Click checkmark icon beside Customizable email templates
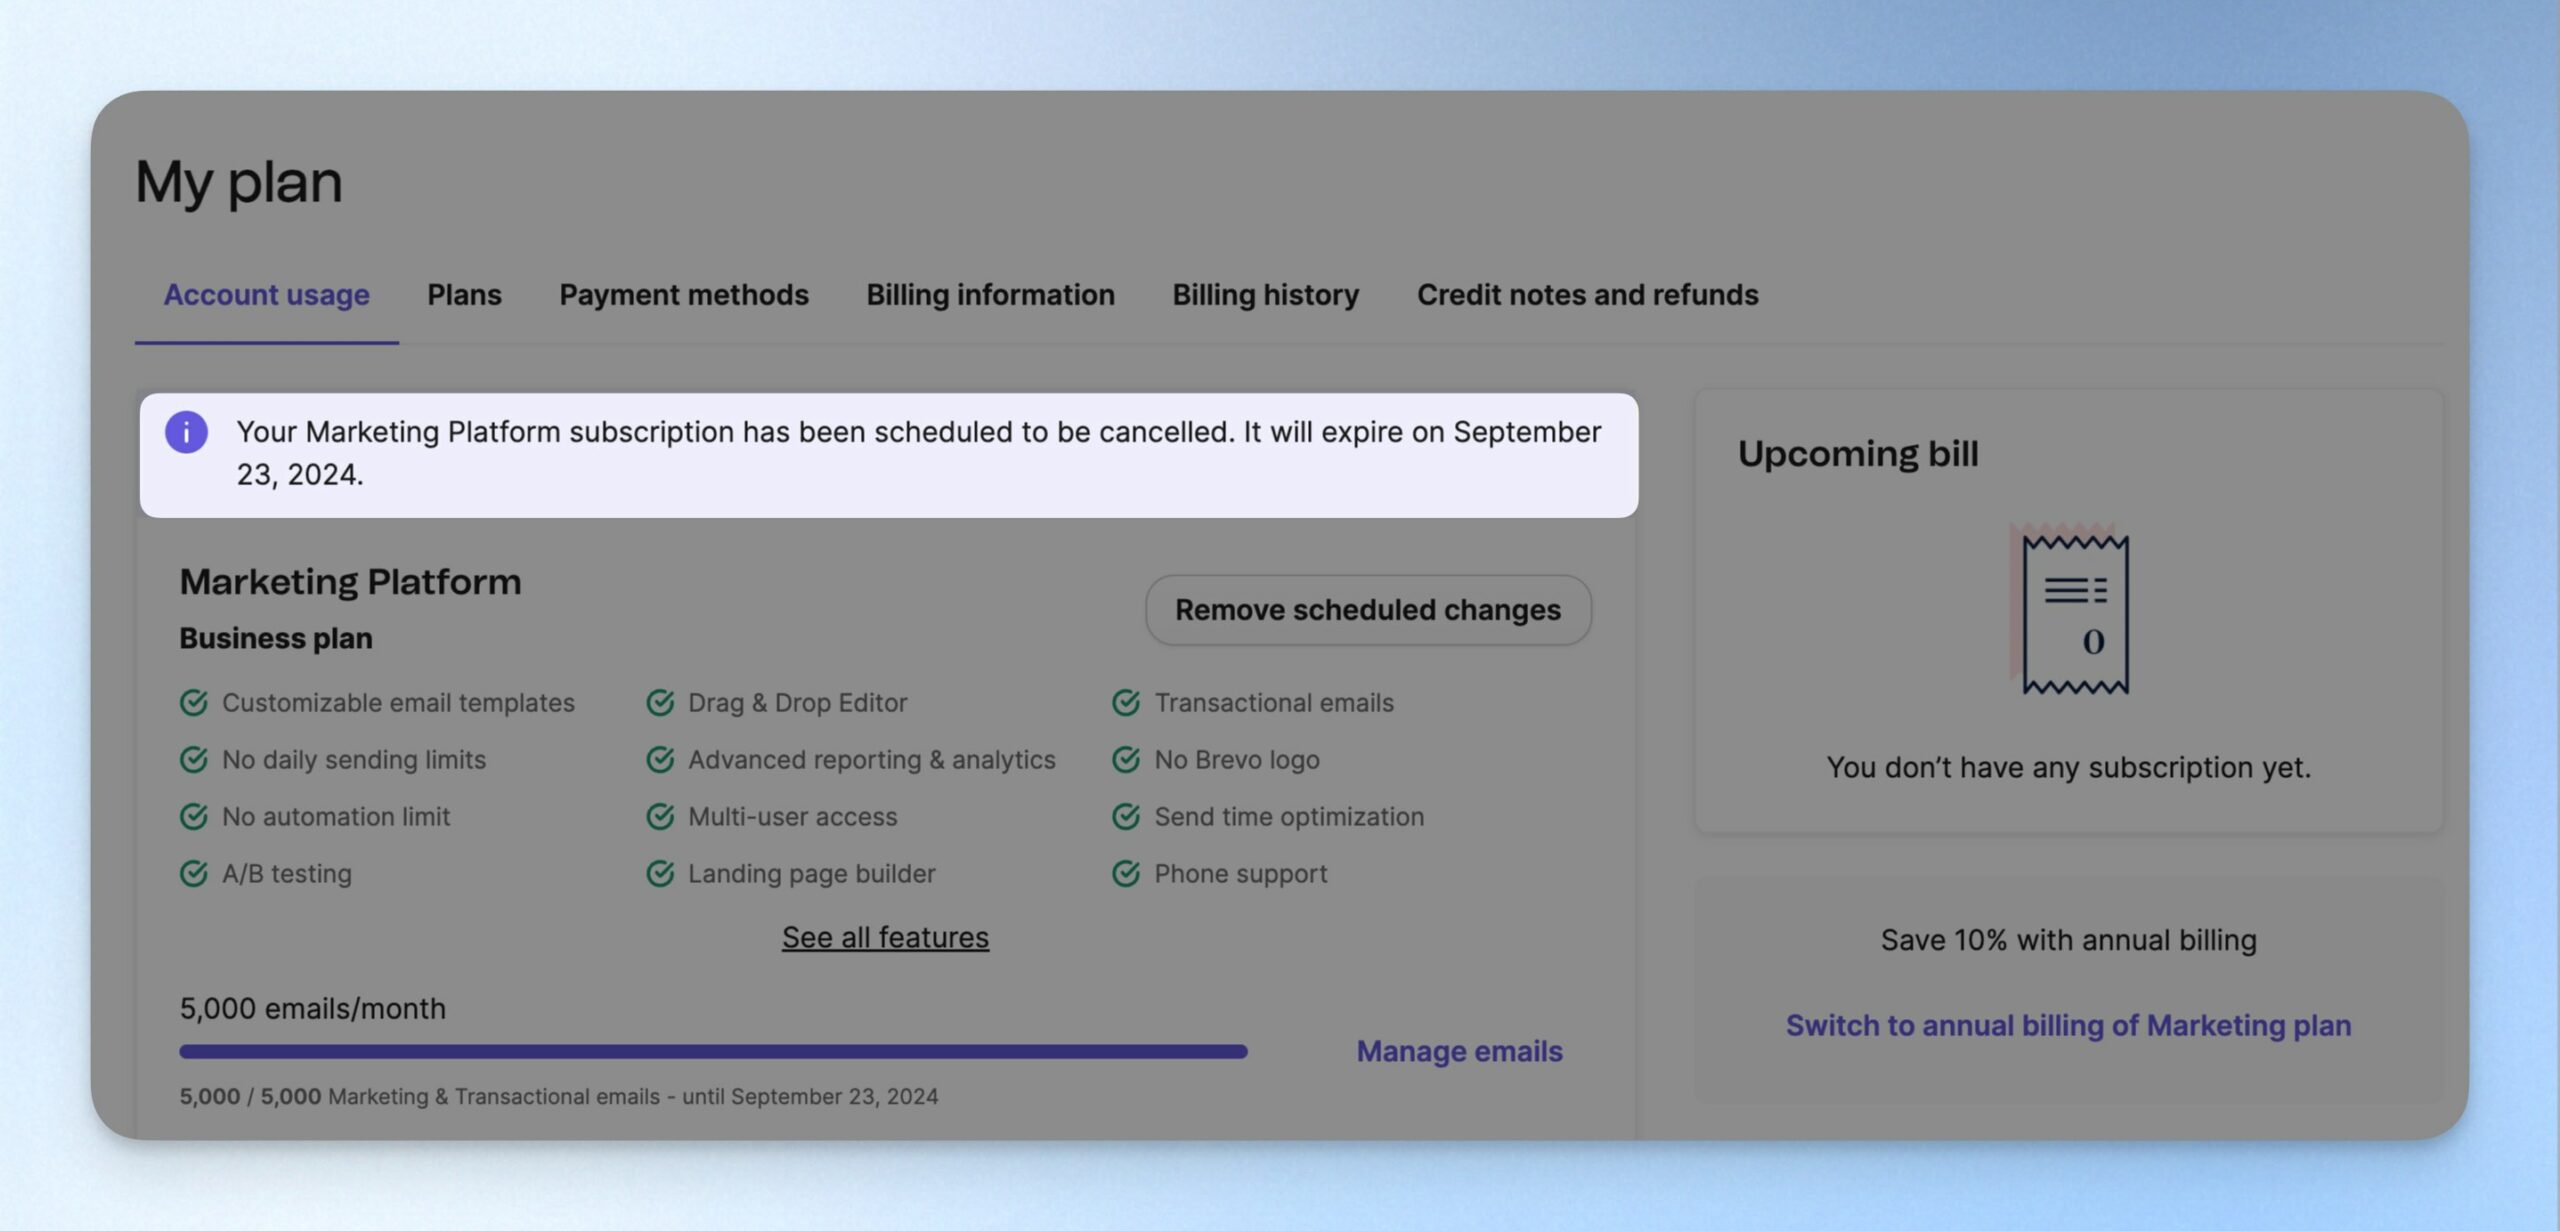 (x=194, y=703)
